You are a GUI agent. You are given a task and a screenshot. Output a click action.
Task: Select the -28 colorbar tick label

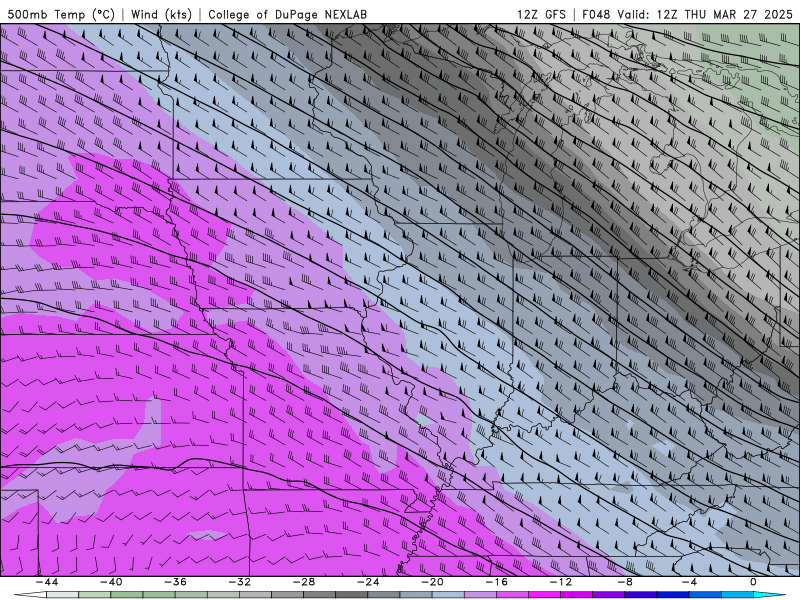tap(304, 582)
